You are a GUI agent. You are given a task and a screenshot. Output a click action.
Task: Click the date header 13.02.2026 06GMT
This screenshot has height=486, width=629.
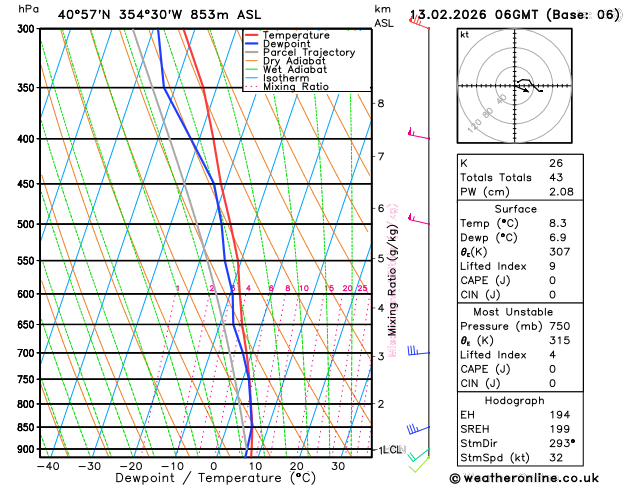[x=474, y=15]
